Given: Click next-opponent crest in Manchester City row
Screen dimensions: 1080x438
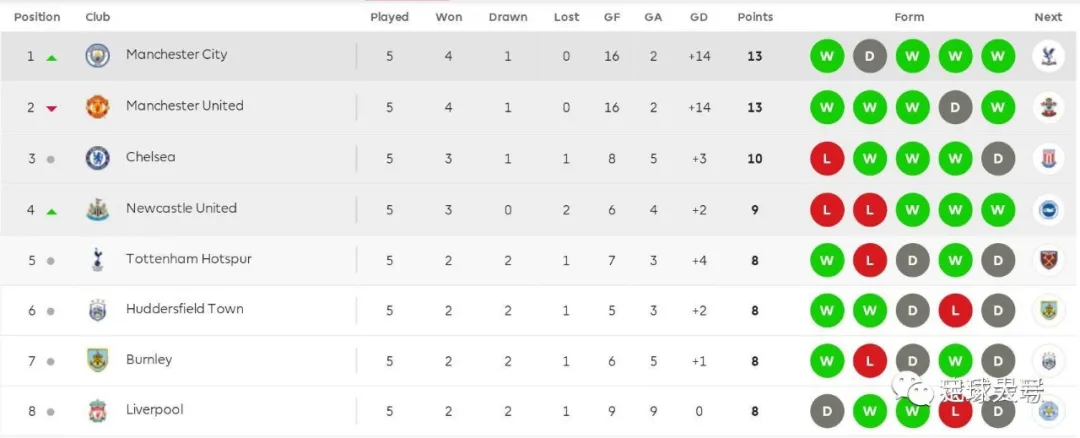Looking at the screenshot, I should tap(1048, 56).
